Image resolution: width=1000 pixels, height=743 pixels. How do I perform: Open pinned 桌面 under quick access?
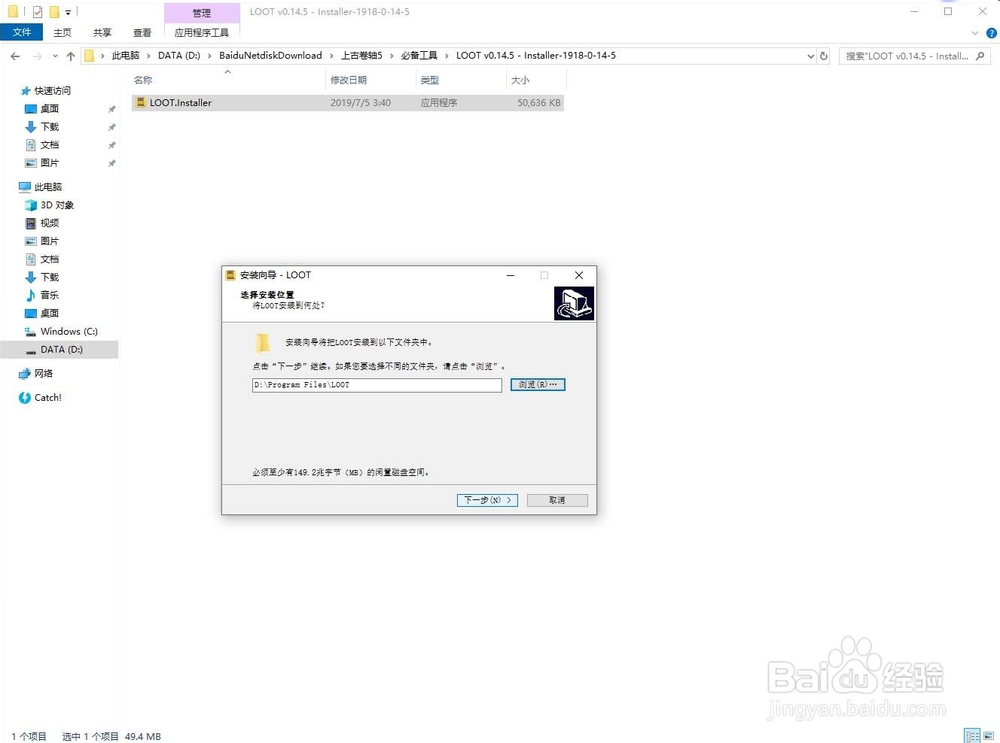coord(49,108)
